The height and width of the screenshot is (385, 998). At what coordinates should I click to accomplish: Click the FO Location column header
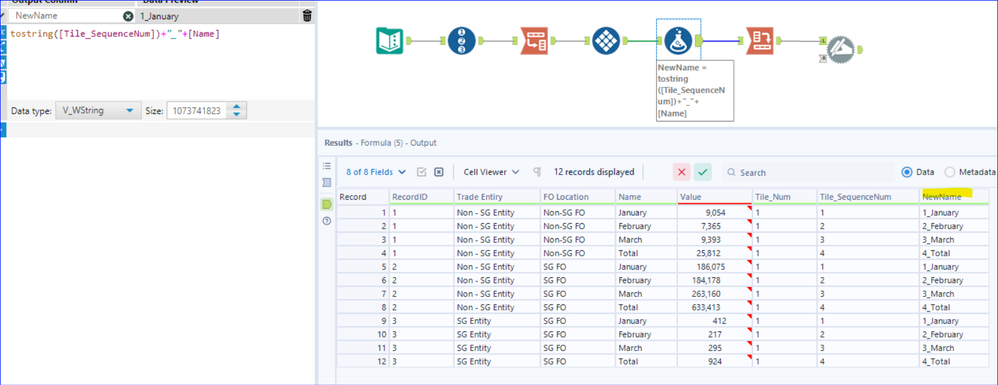click(x=577, y=197)
